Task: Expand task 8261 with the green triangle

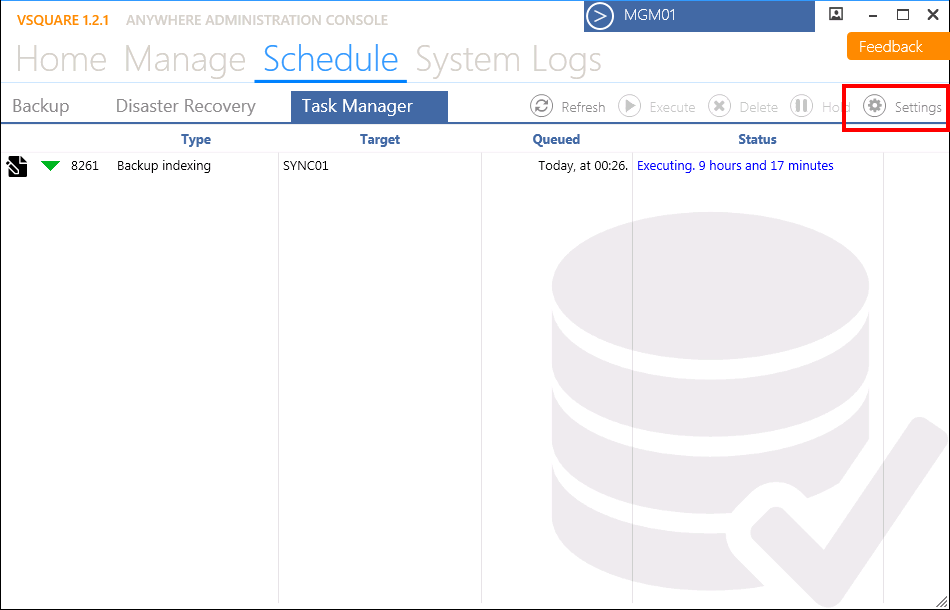Action: tap(50, 165)
